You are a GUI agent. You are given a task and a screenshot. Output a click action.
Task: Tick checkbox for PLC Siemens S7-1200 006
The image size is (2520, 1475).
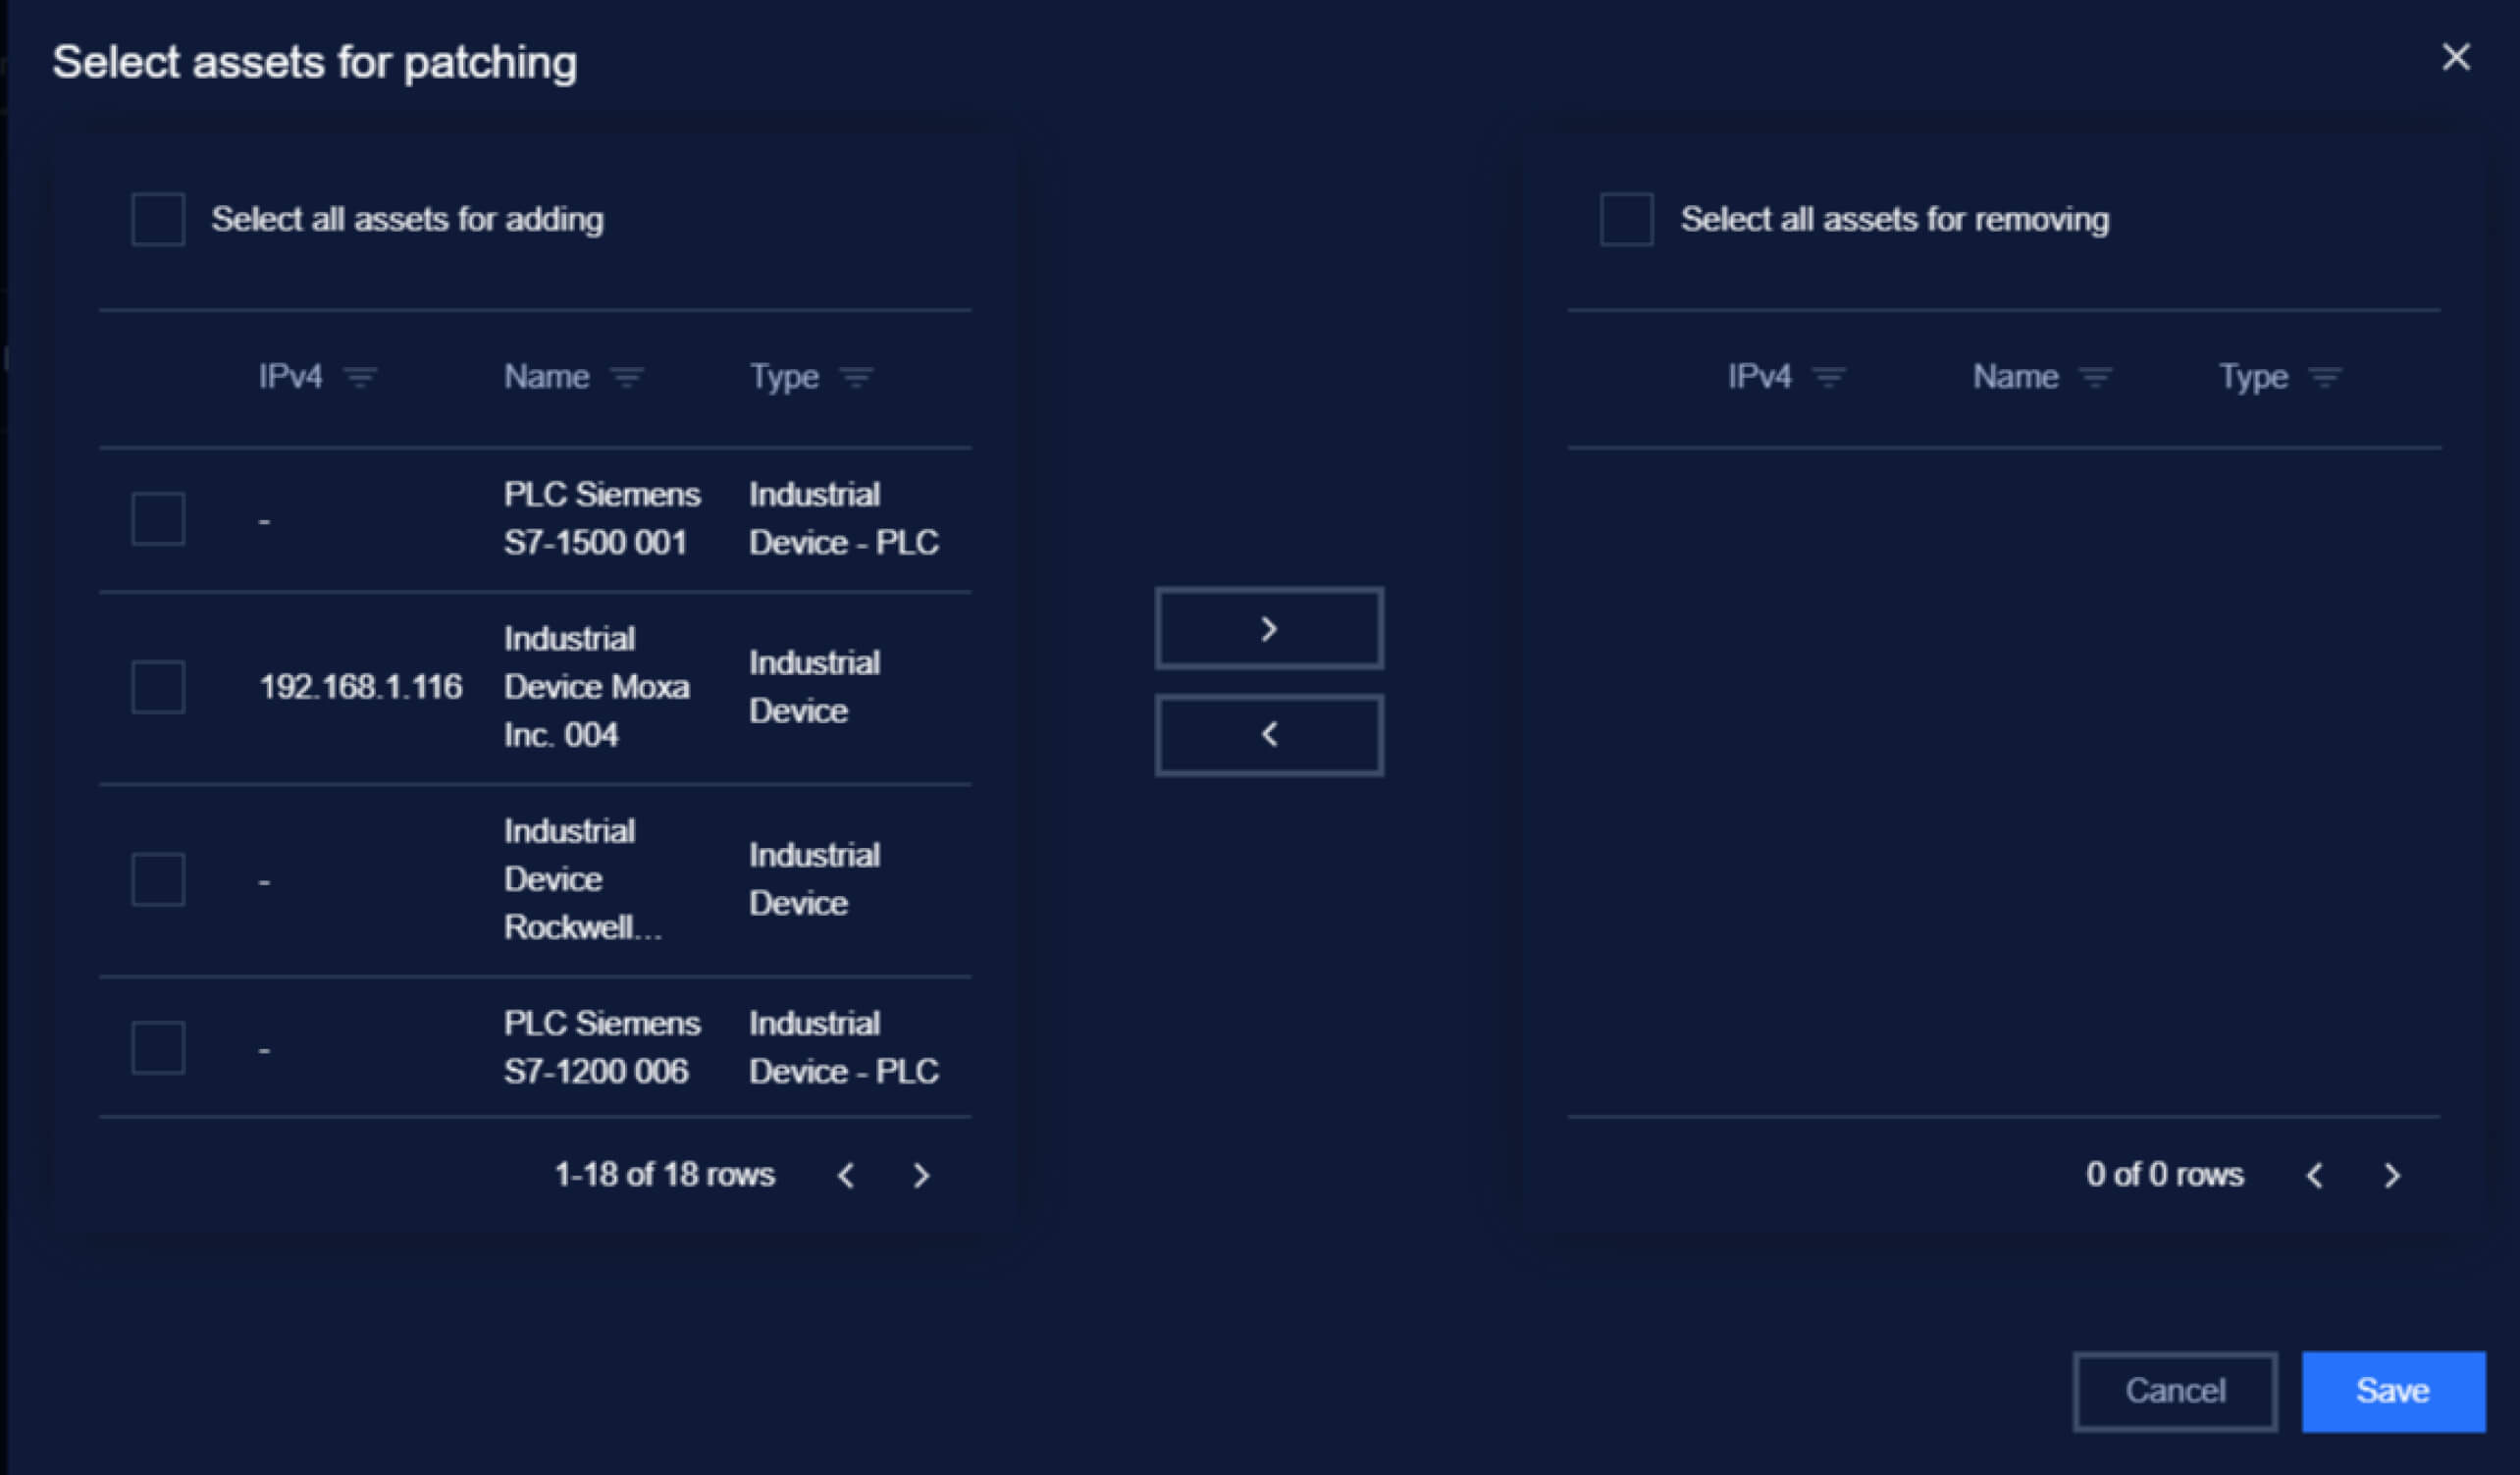(158, 1047)
